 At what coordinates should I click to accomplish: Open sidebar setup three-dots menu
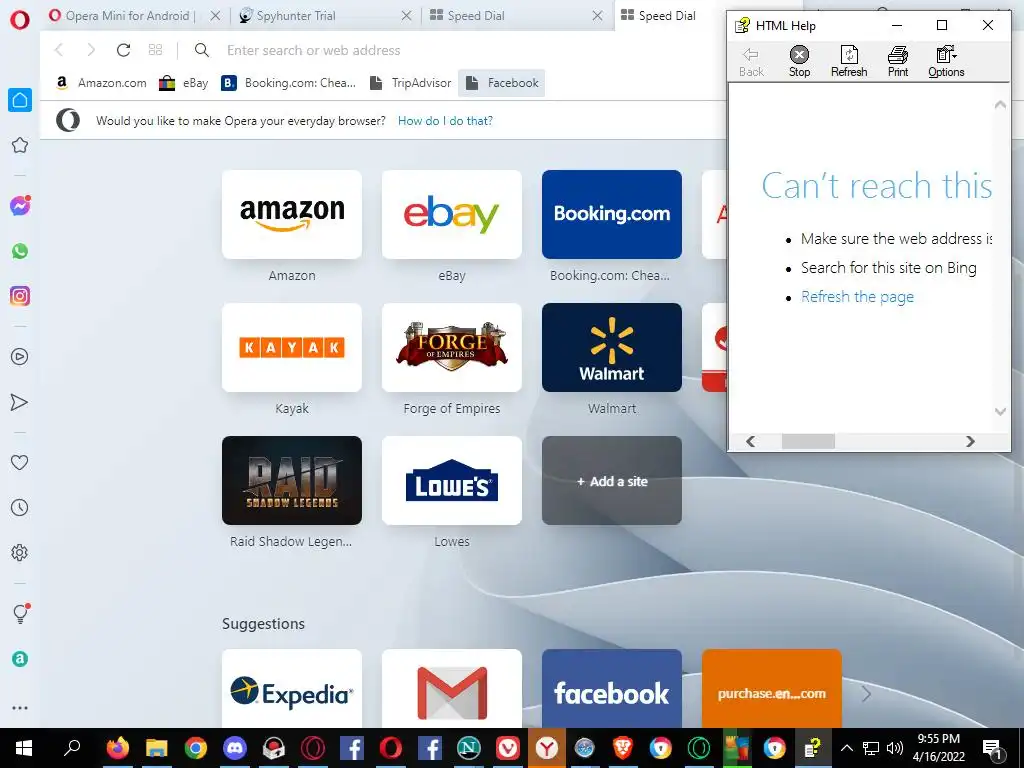tap(20, 708)
